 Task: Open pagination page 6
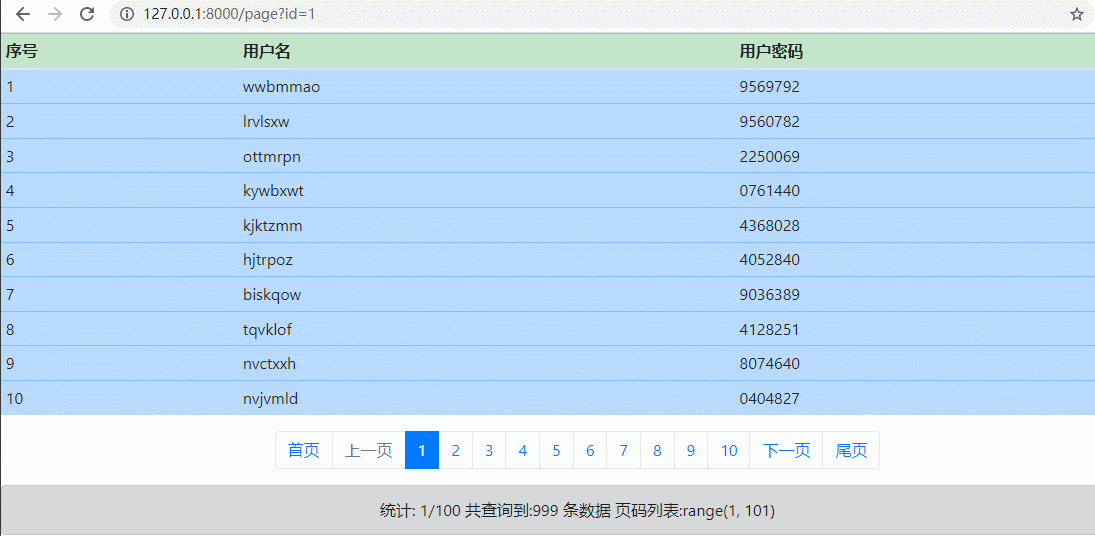click(x=590, y=450)
